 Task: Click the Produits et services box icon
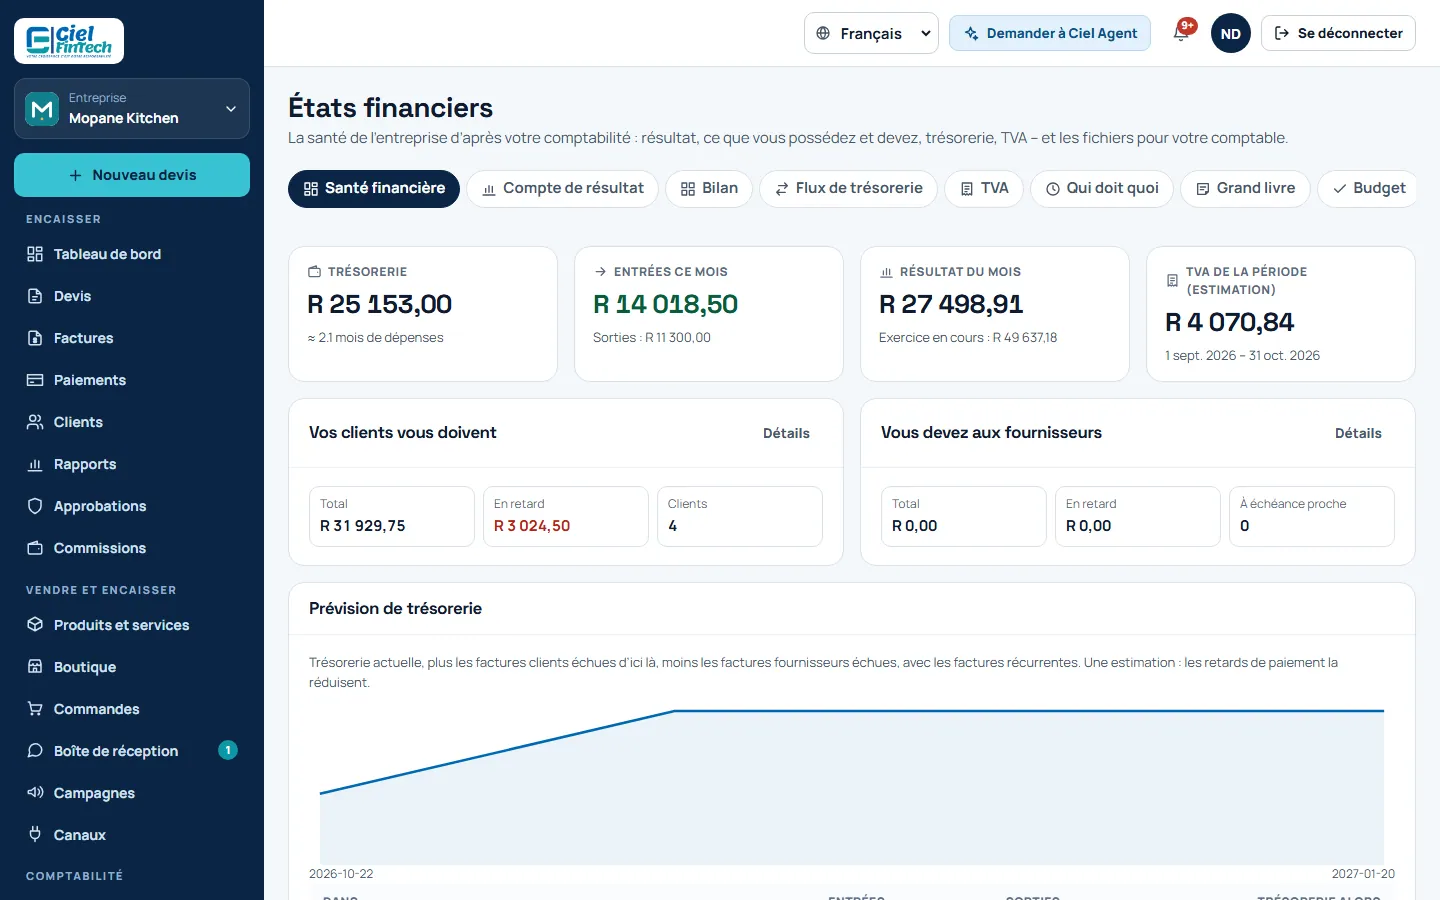[x=35, y=625]
